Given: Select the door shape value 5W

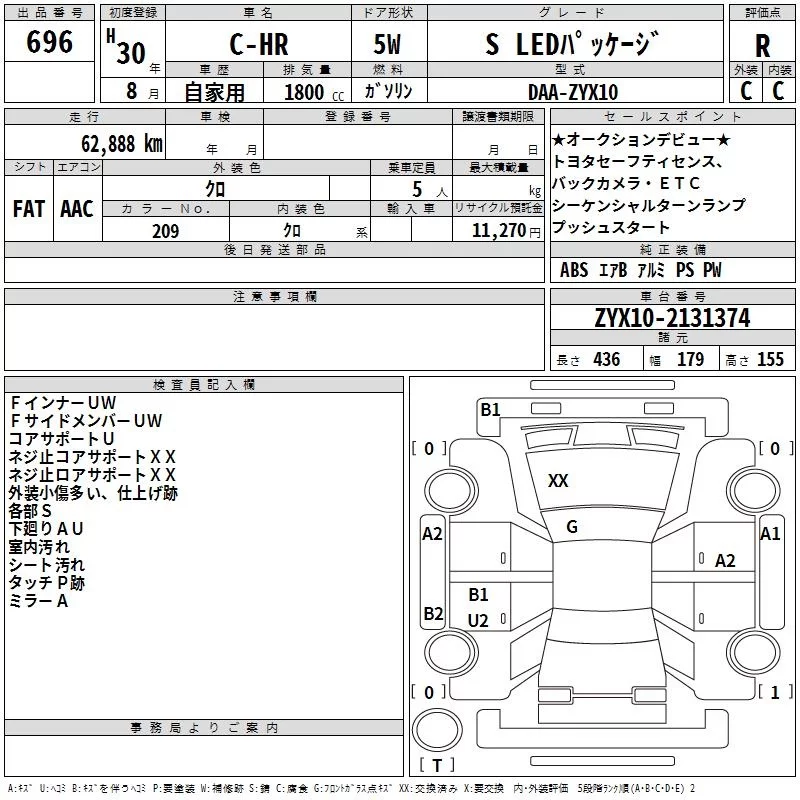Looking at the screenshot, I should coord(387,44).
